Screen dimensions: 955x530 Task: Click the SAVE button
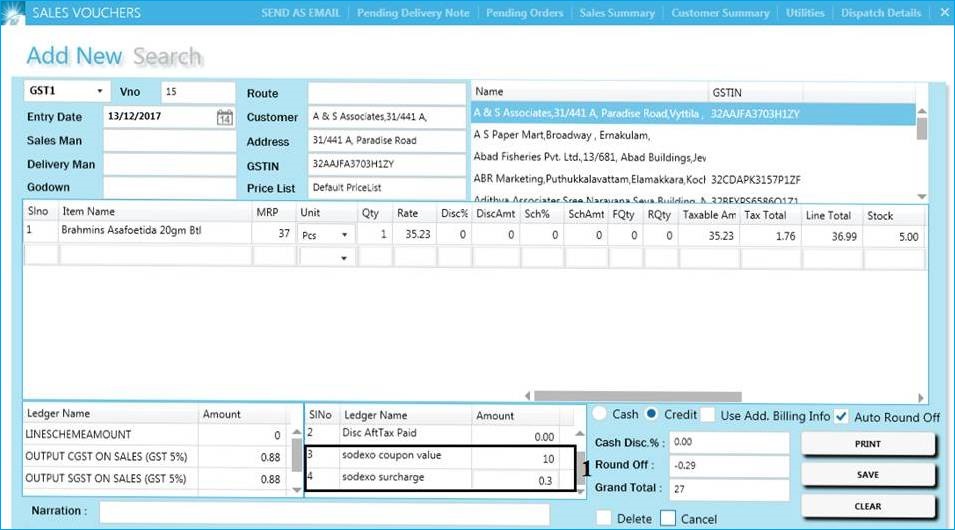point(867,475)
